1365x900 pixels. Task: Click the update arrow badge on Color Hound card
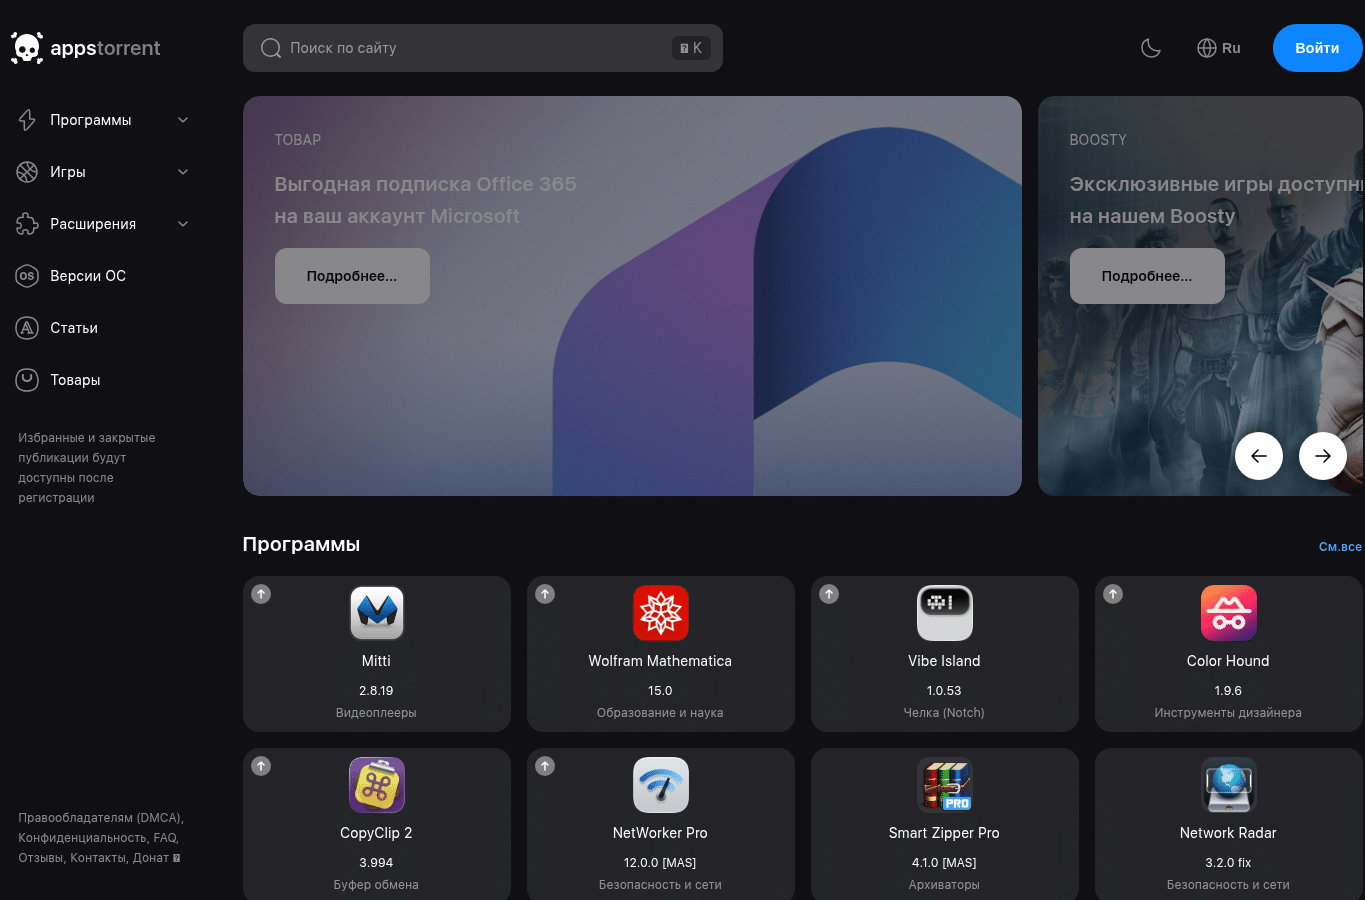(1113, 594)
